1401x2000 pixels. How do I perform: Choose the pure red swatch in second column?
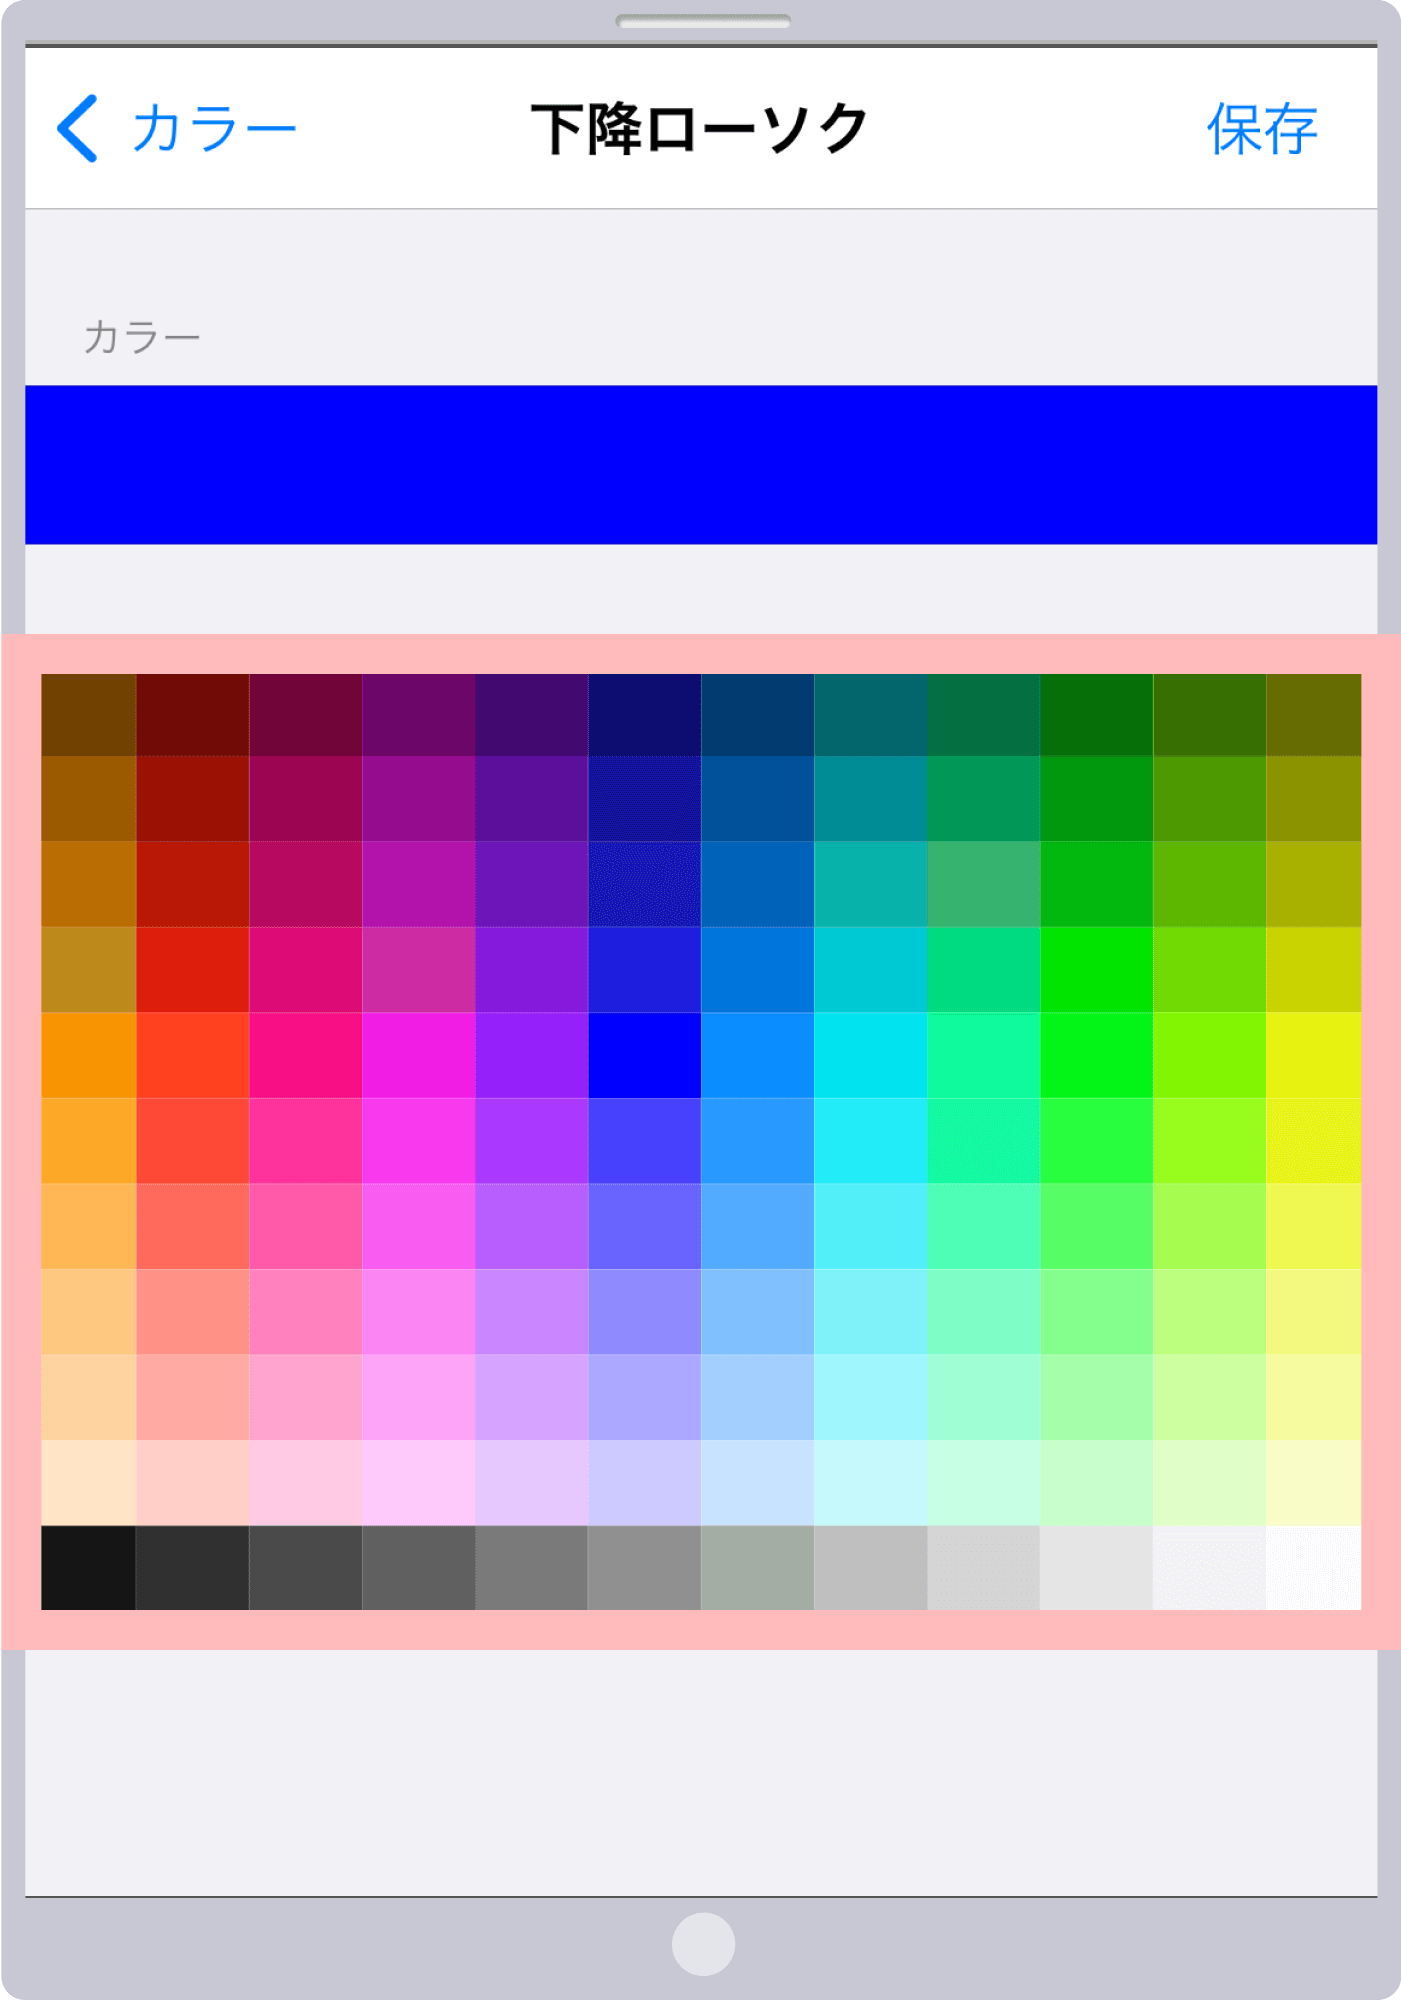click(x=192, y=970)
